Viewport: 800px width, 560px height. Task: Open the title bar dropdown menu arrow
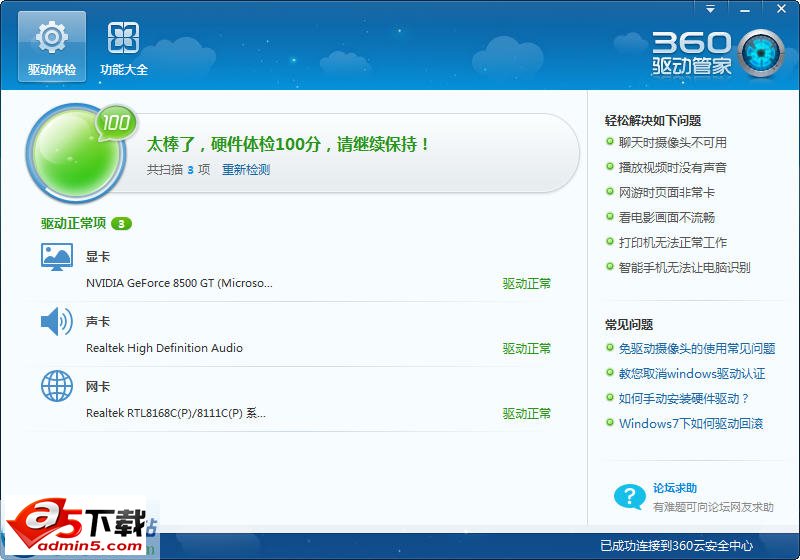[711, 8]
